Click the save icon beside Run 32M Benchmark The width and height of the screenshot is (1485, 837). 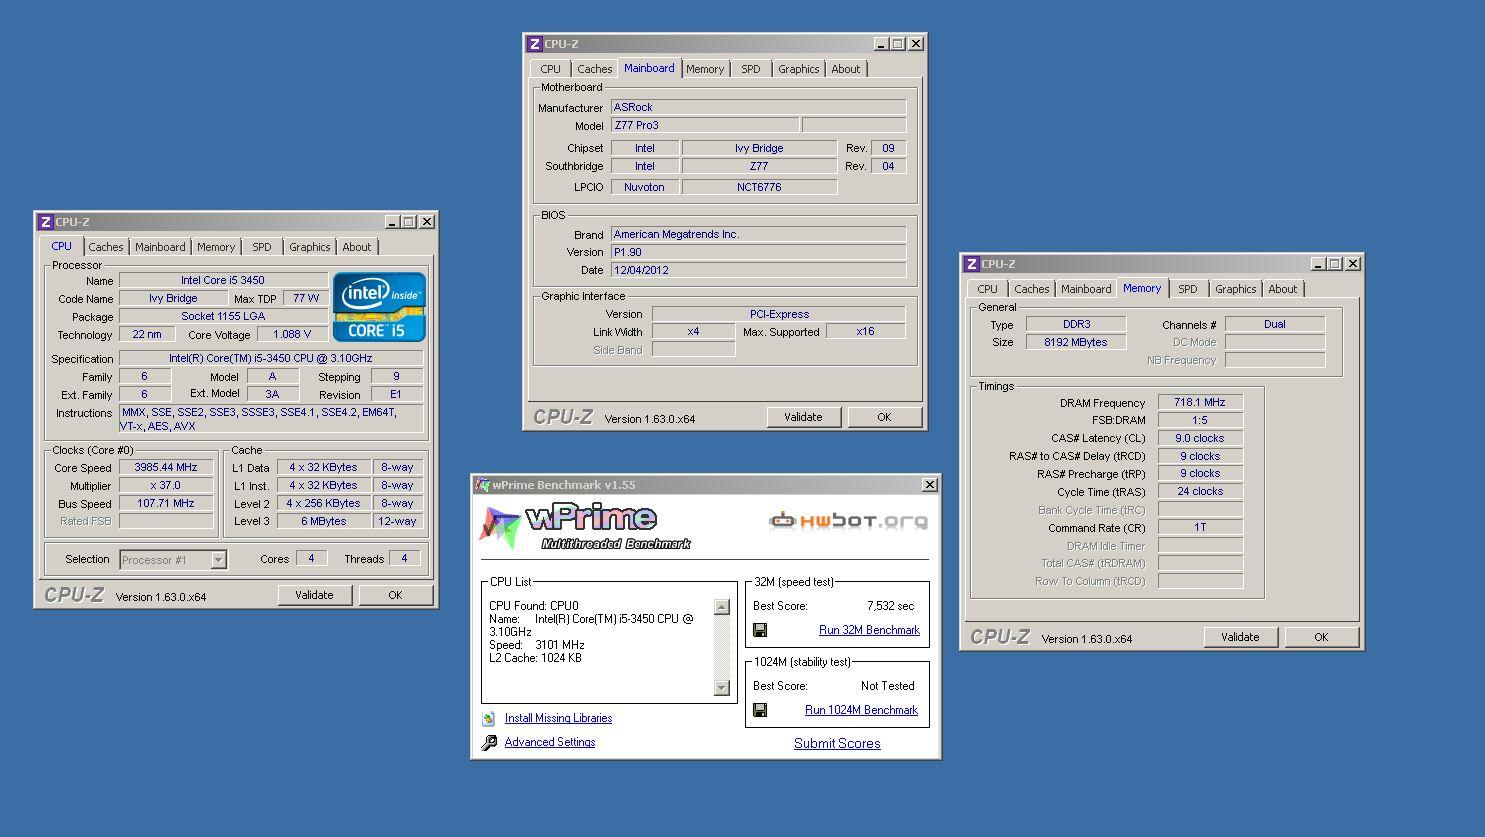tap(760, 630)
